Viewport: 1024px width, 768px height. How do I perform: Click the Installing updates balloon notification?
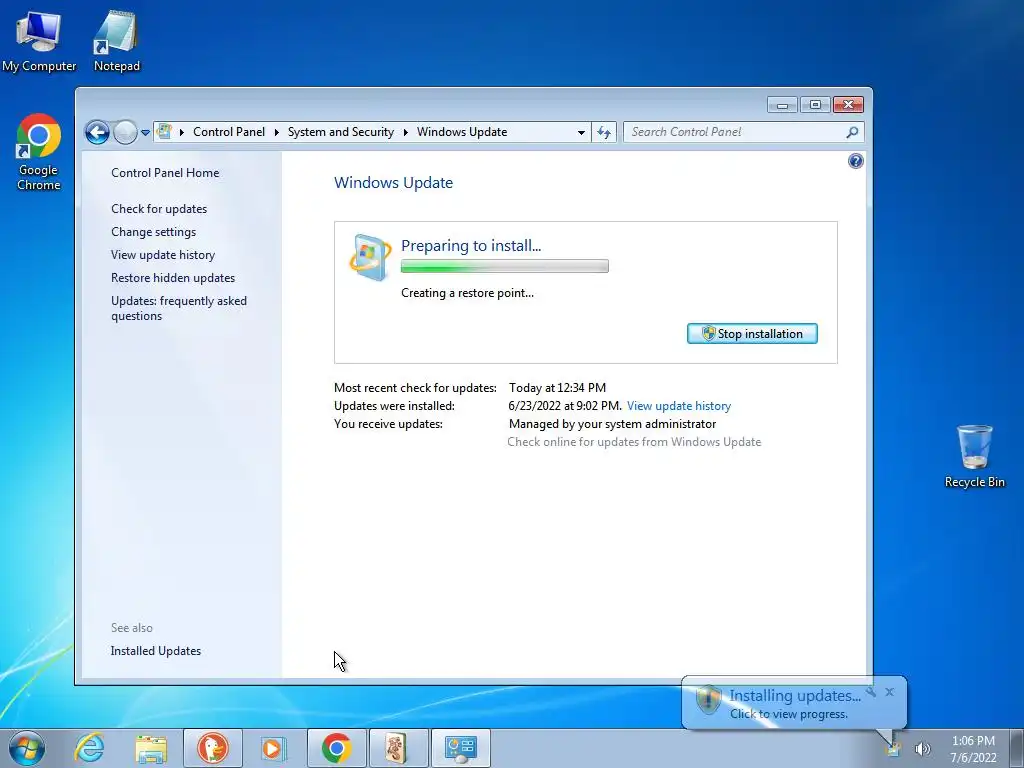pos(794,703)
